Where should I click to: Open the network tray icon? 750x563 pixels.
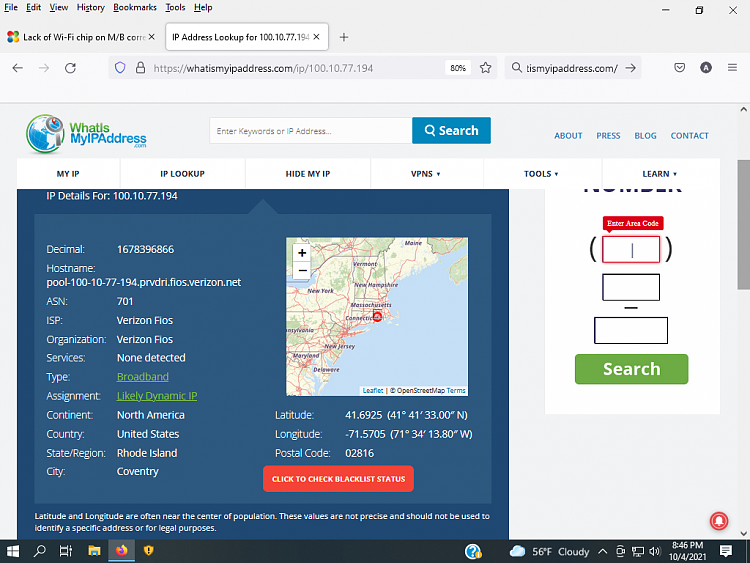point(638,552)
